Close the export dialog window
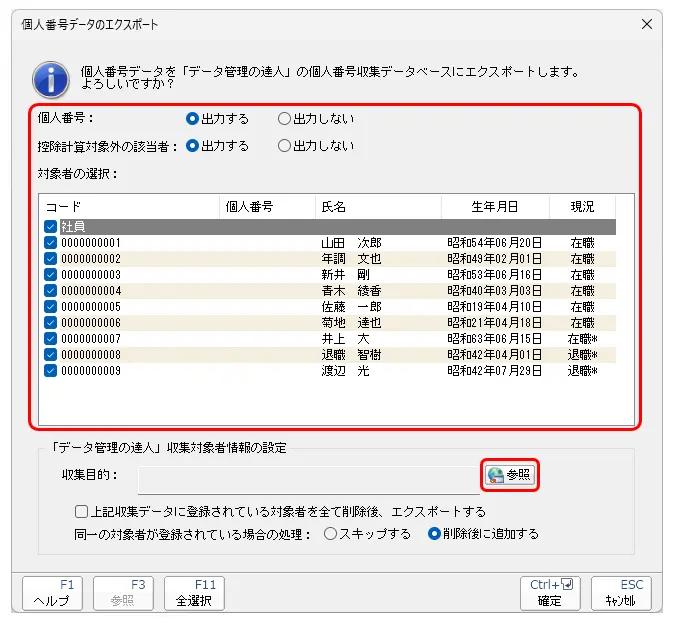The image size is (675, 624). coord(647,24)
